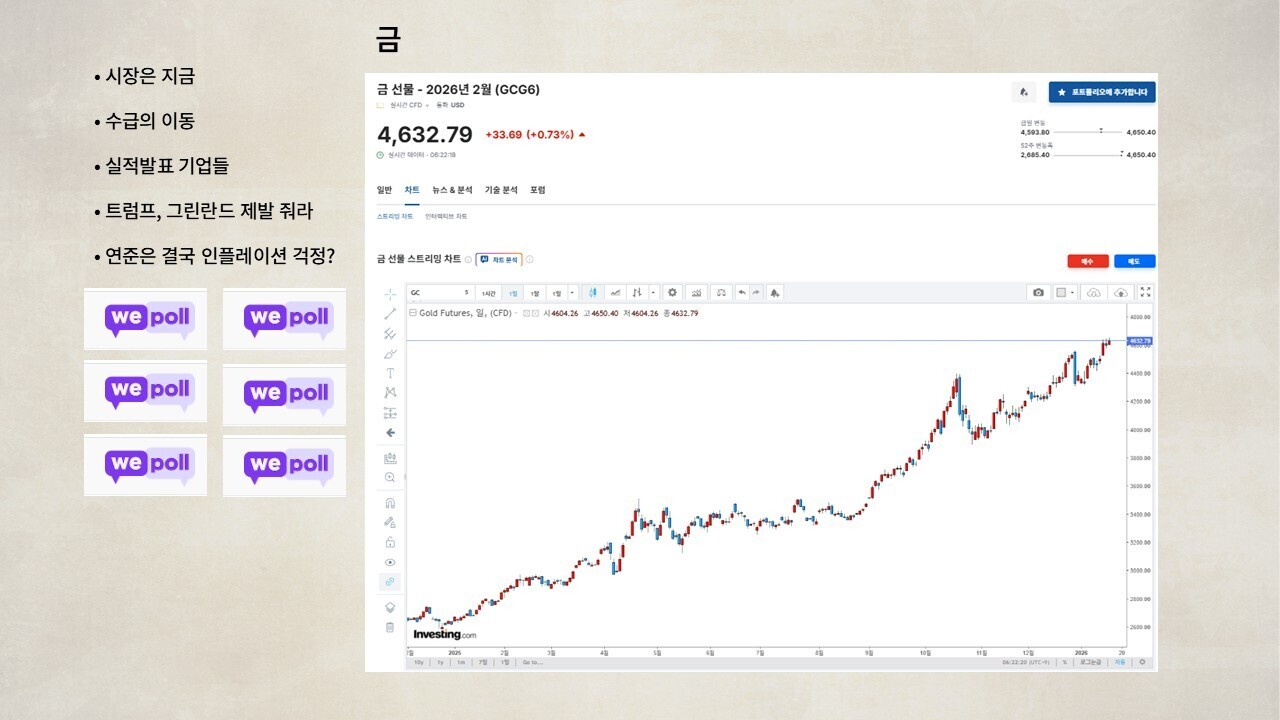Toggle hide all drawings eye icon
Viewport: 1280px width, 720px height.
[x=390, y=562]
